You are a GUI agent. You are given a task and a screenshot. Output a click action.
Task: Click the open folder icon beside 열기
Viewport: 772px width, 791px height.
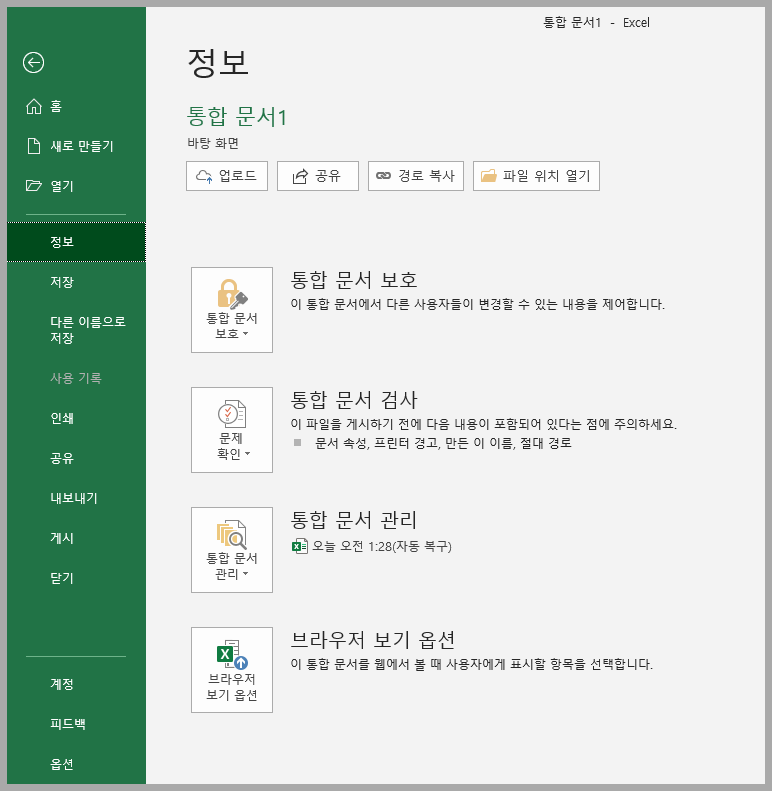coord(34,186)
